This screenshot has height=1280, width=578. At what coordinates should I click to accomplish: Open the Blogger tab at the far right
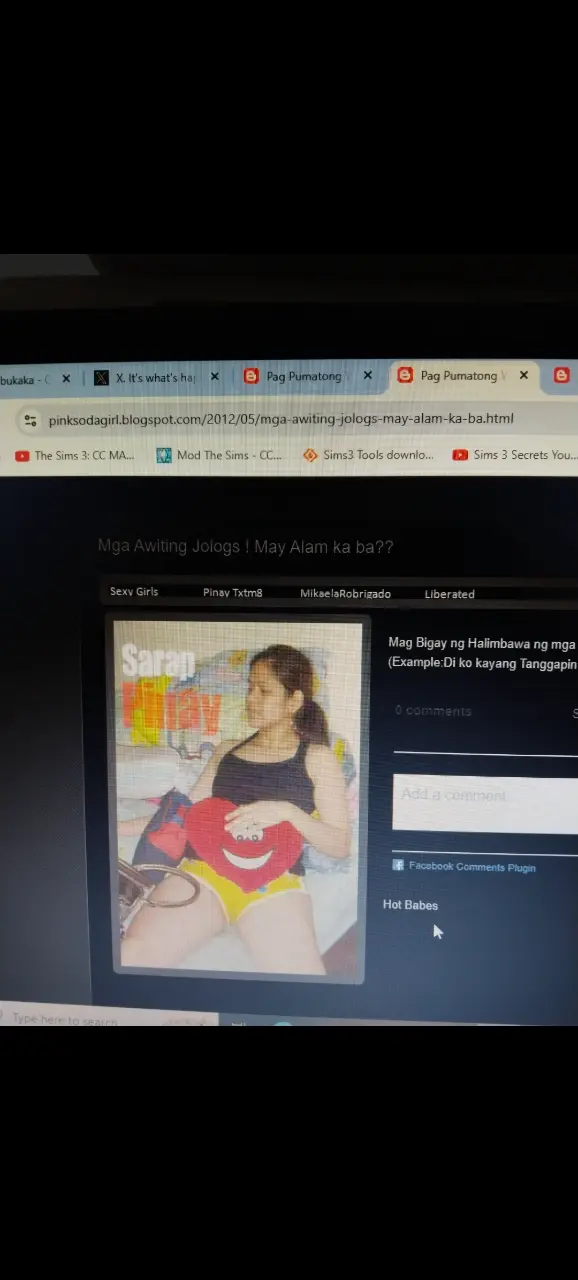click(x=562, y=376)
